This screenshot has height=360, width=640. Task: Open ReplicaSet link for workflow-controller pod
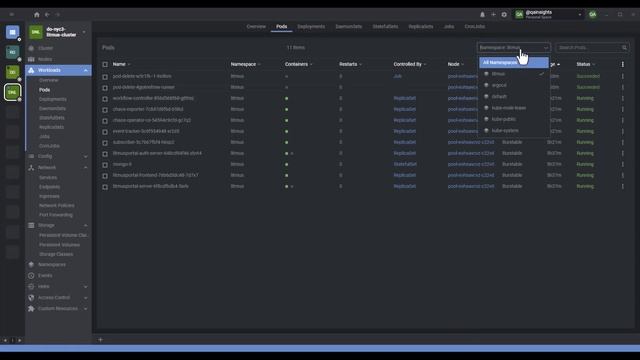(404, 98)
